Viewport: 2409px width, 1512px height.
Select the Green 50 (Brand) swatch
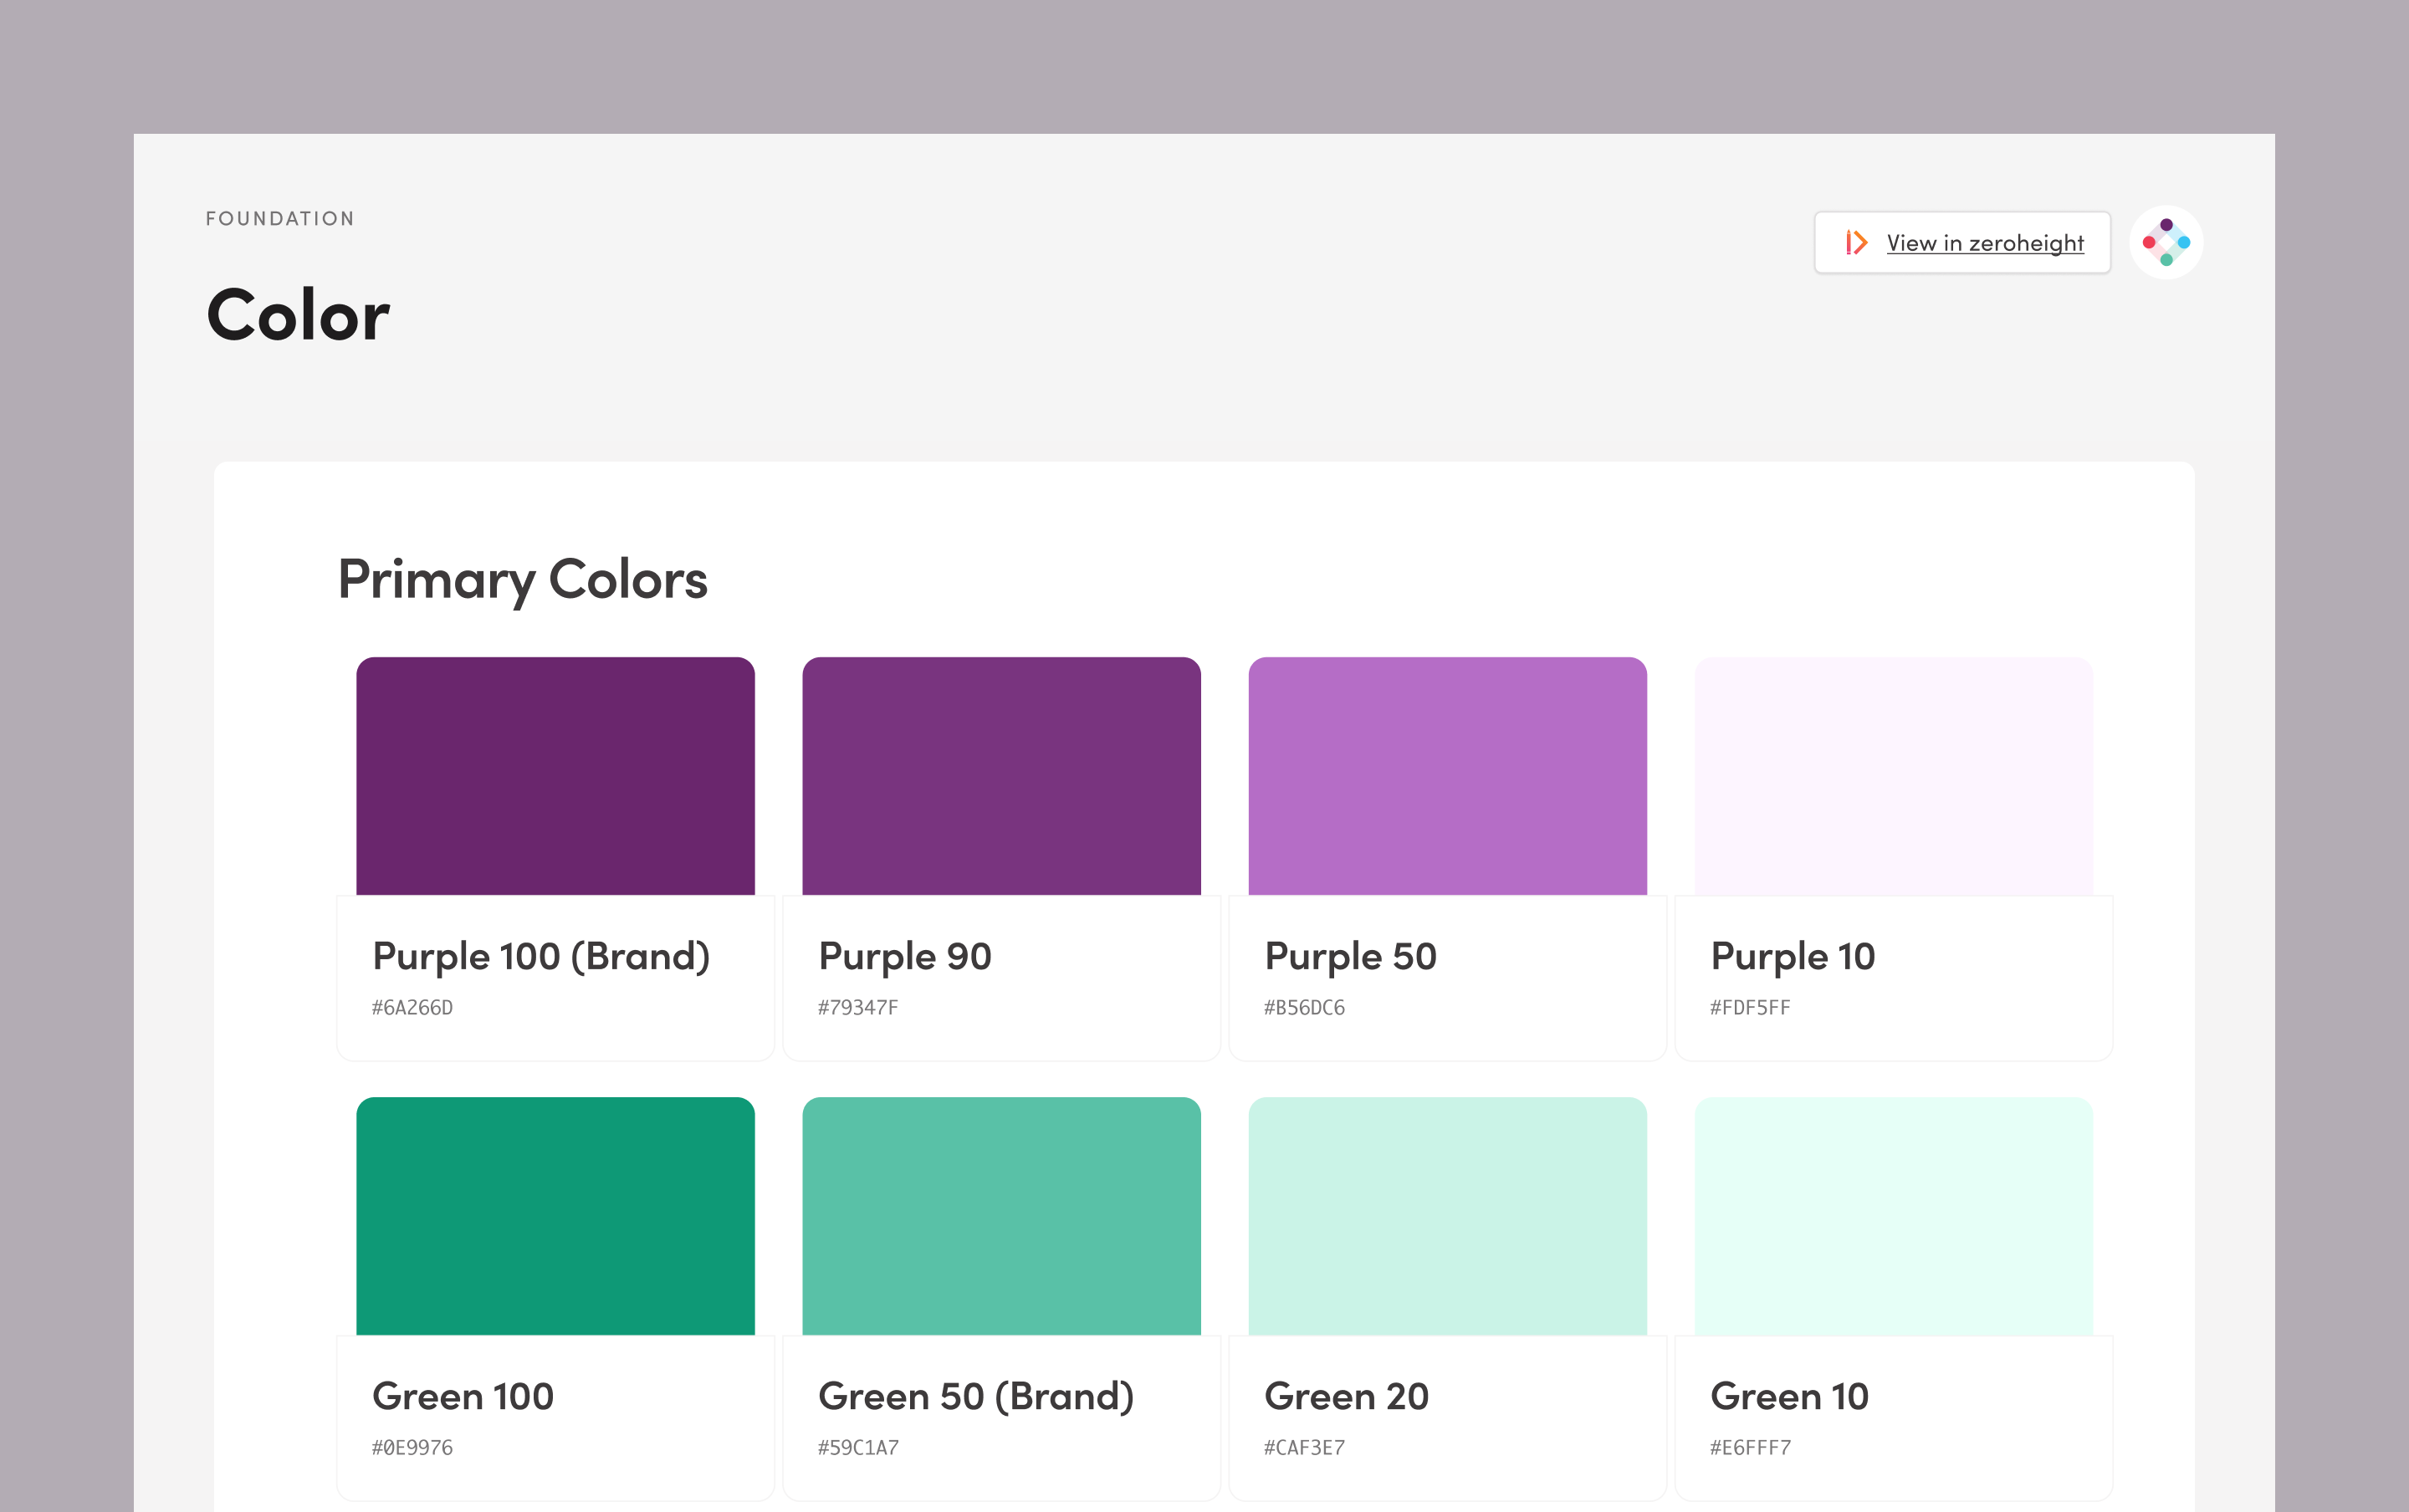click(1001, 1216)
